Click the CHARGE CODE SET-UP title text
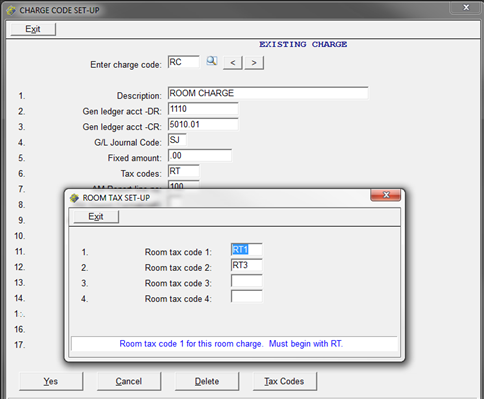 (x=59, y=10)
